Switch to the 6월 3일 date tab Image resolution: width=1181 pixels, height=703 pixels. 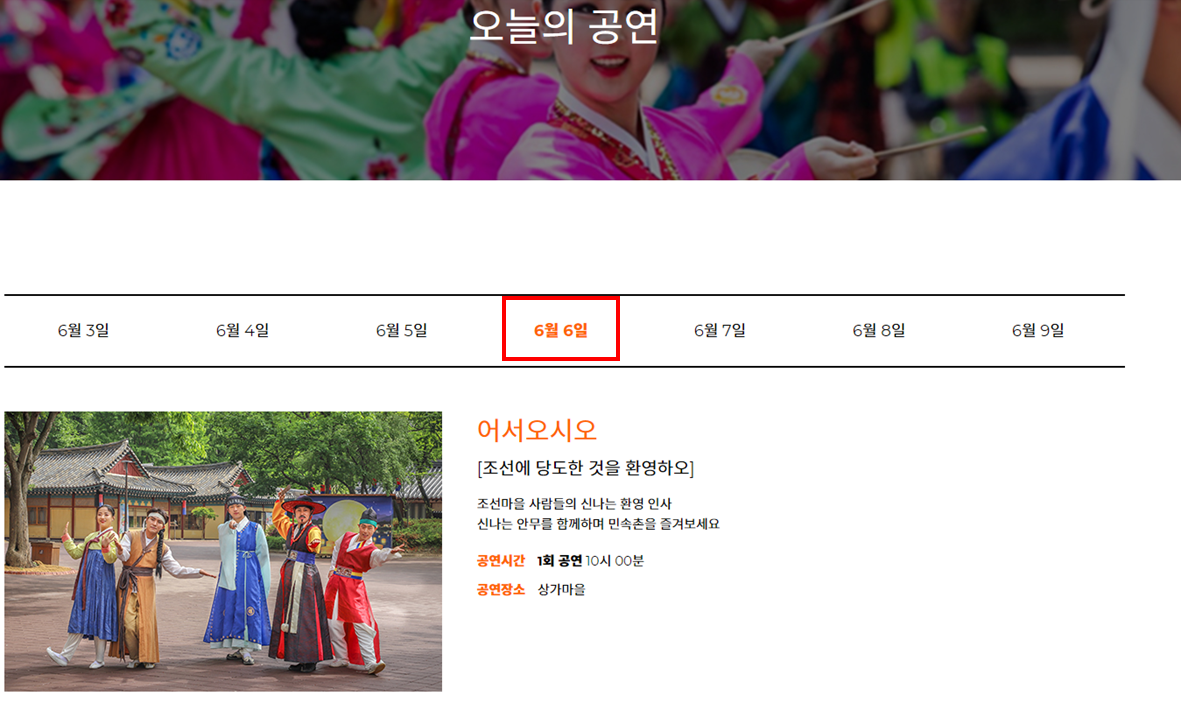(83, 330)
